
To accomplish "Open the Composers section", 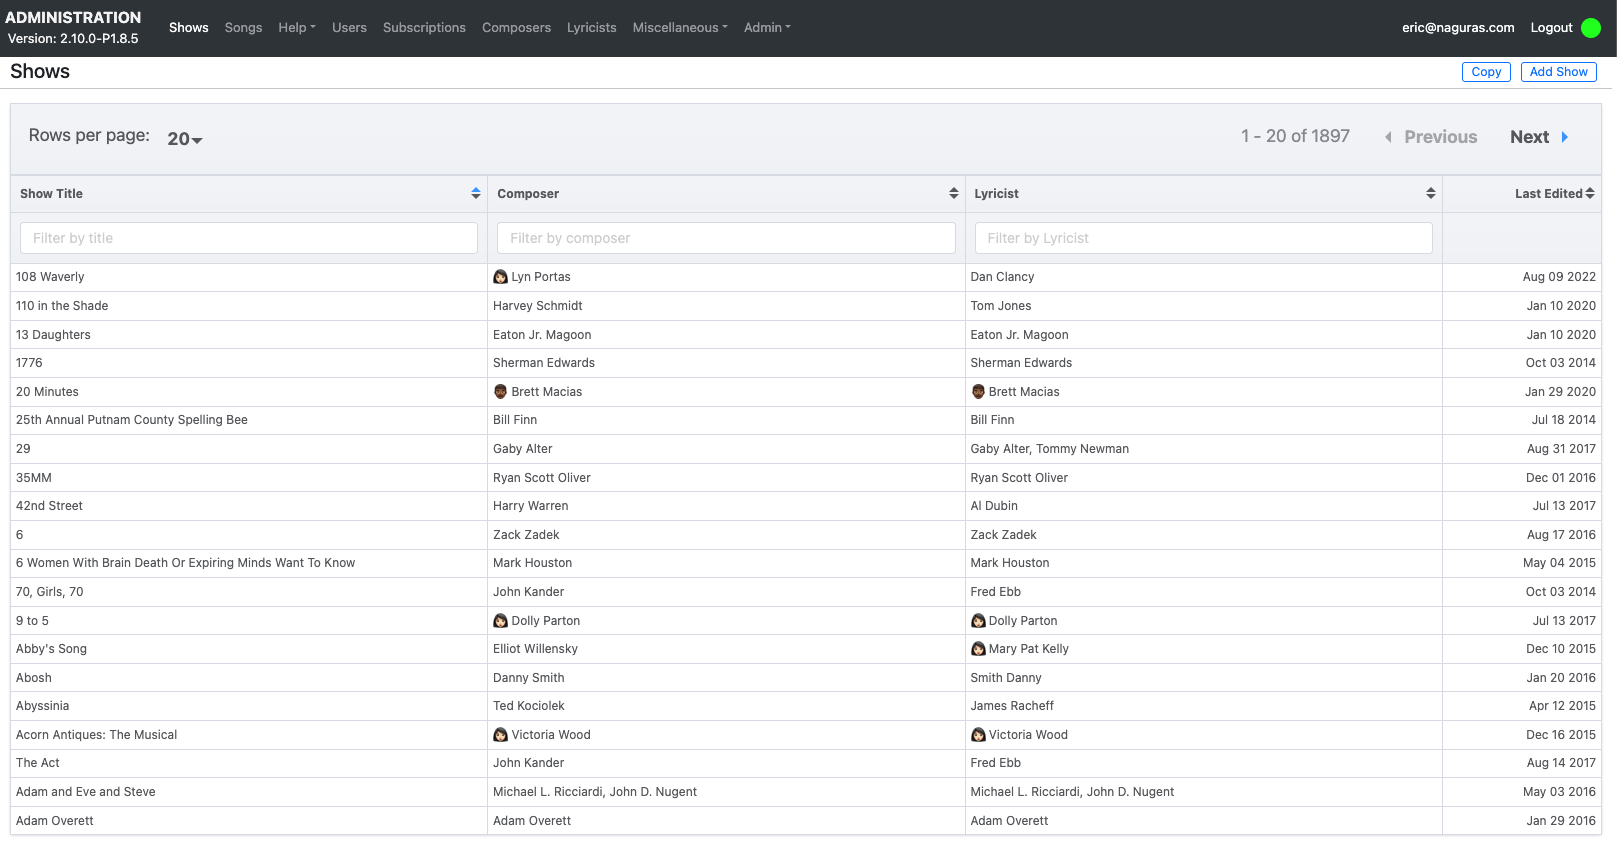I will pos(516,28).
